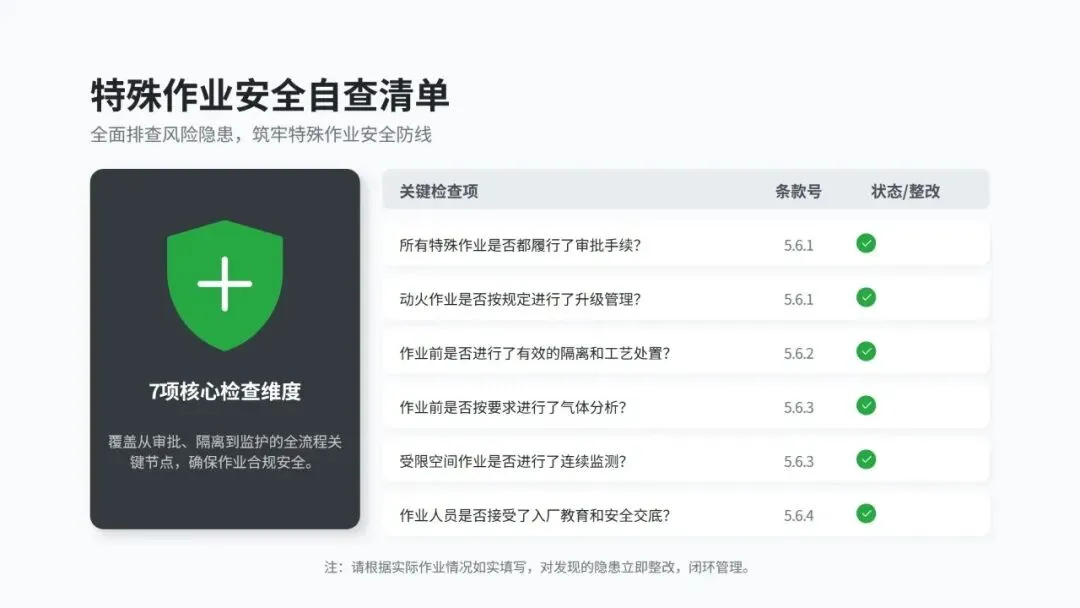Click 动火作业是否按规定进行了升级管理 item

pyautogui.click(x=520, y=300)
